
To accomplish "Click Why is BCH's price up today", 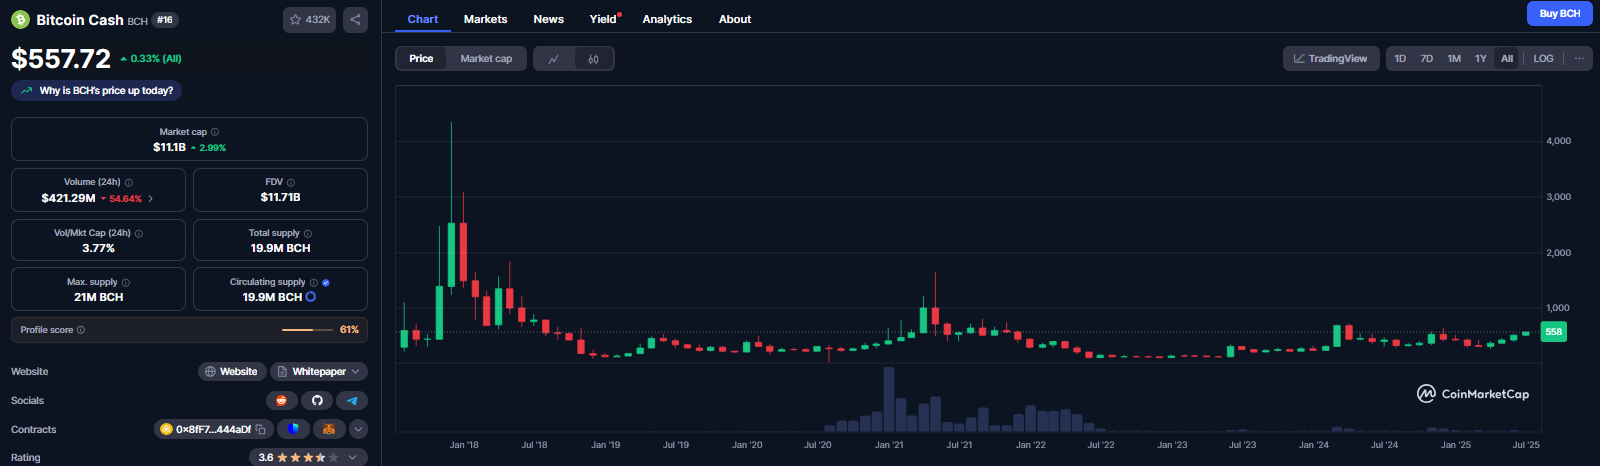I will [97, 90].
